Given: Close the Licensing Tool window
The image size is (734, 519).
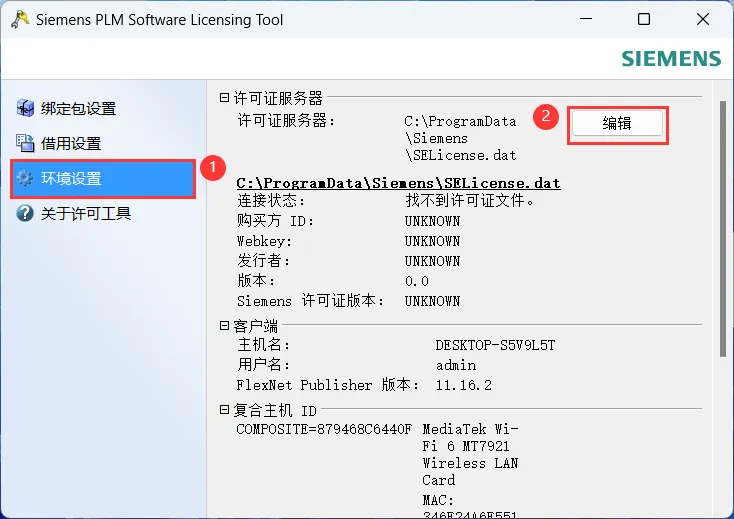Looking at the screenshot, I should point(703,19).
